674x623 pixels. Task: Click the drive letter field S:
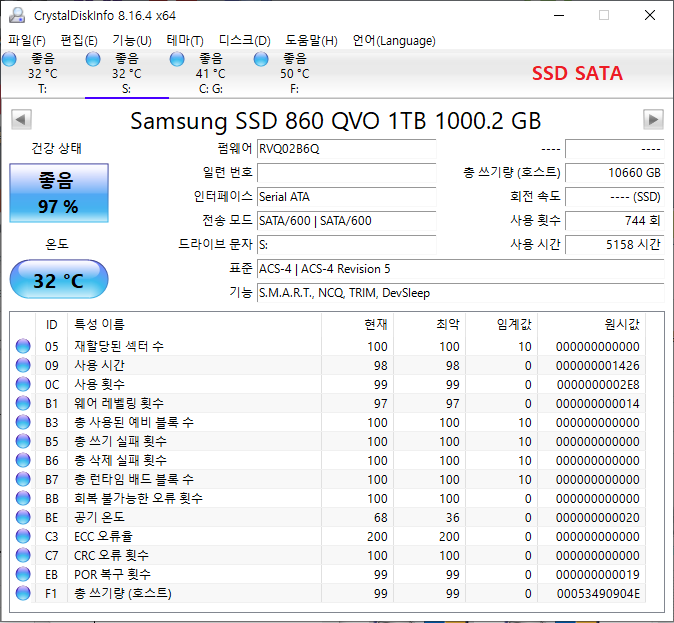pyautogui.click(x=346, y=245)
